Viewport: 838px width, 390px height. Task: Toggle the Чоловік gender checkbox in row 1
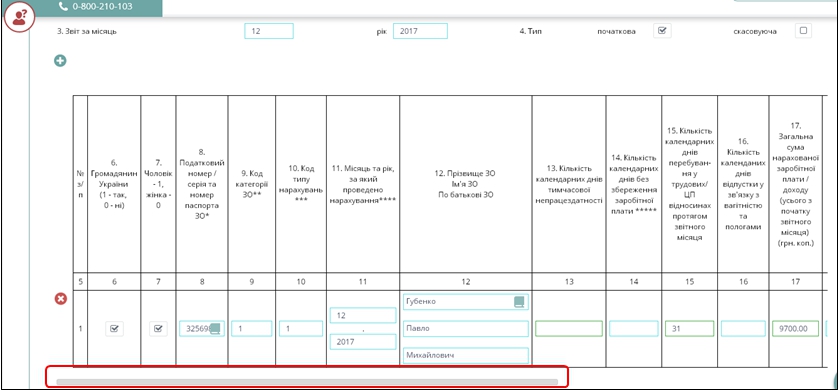tap(158, 329)
